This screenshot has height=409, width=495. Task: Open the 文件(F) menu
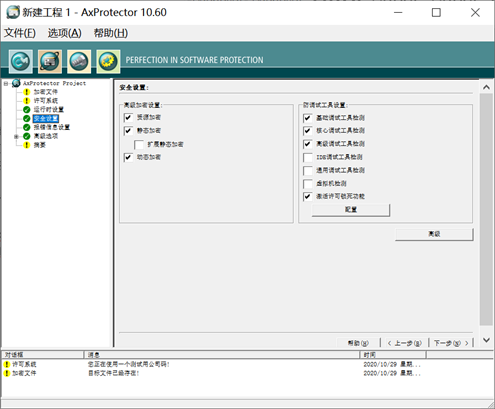point(20,33)
